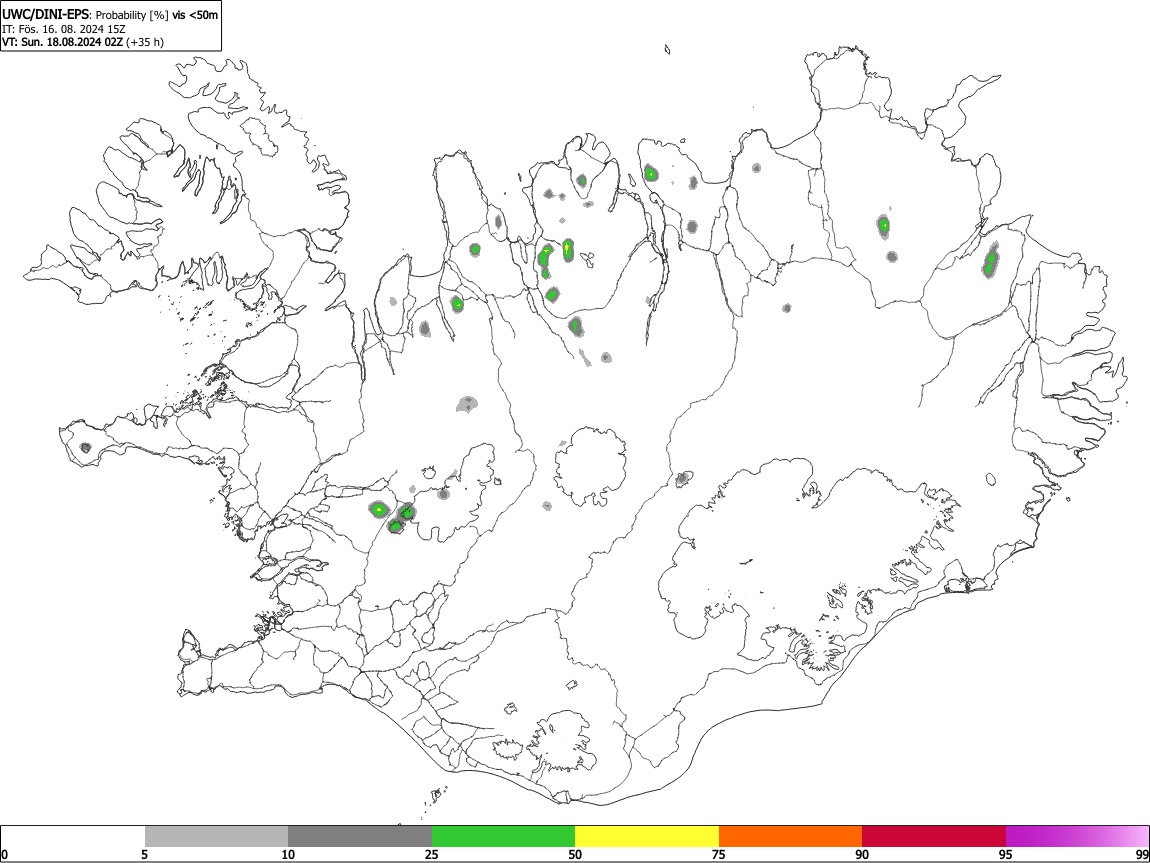Click the legend label '95'

[1006, 854]
